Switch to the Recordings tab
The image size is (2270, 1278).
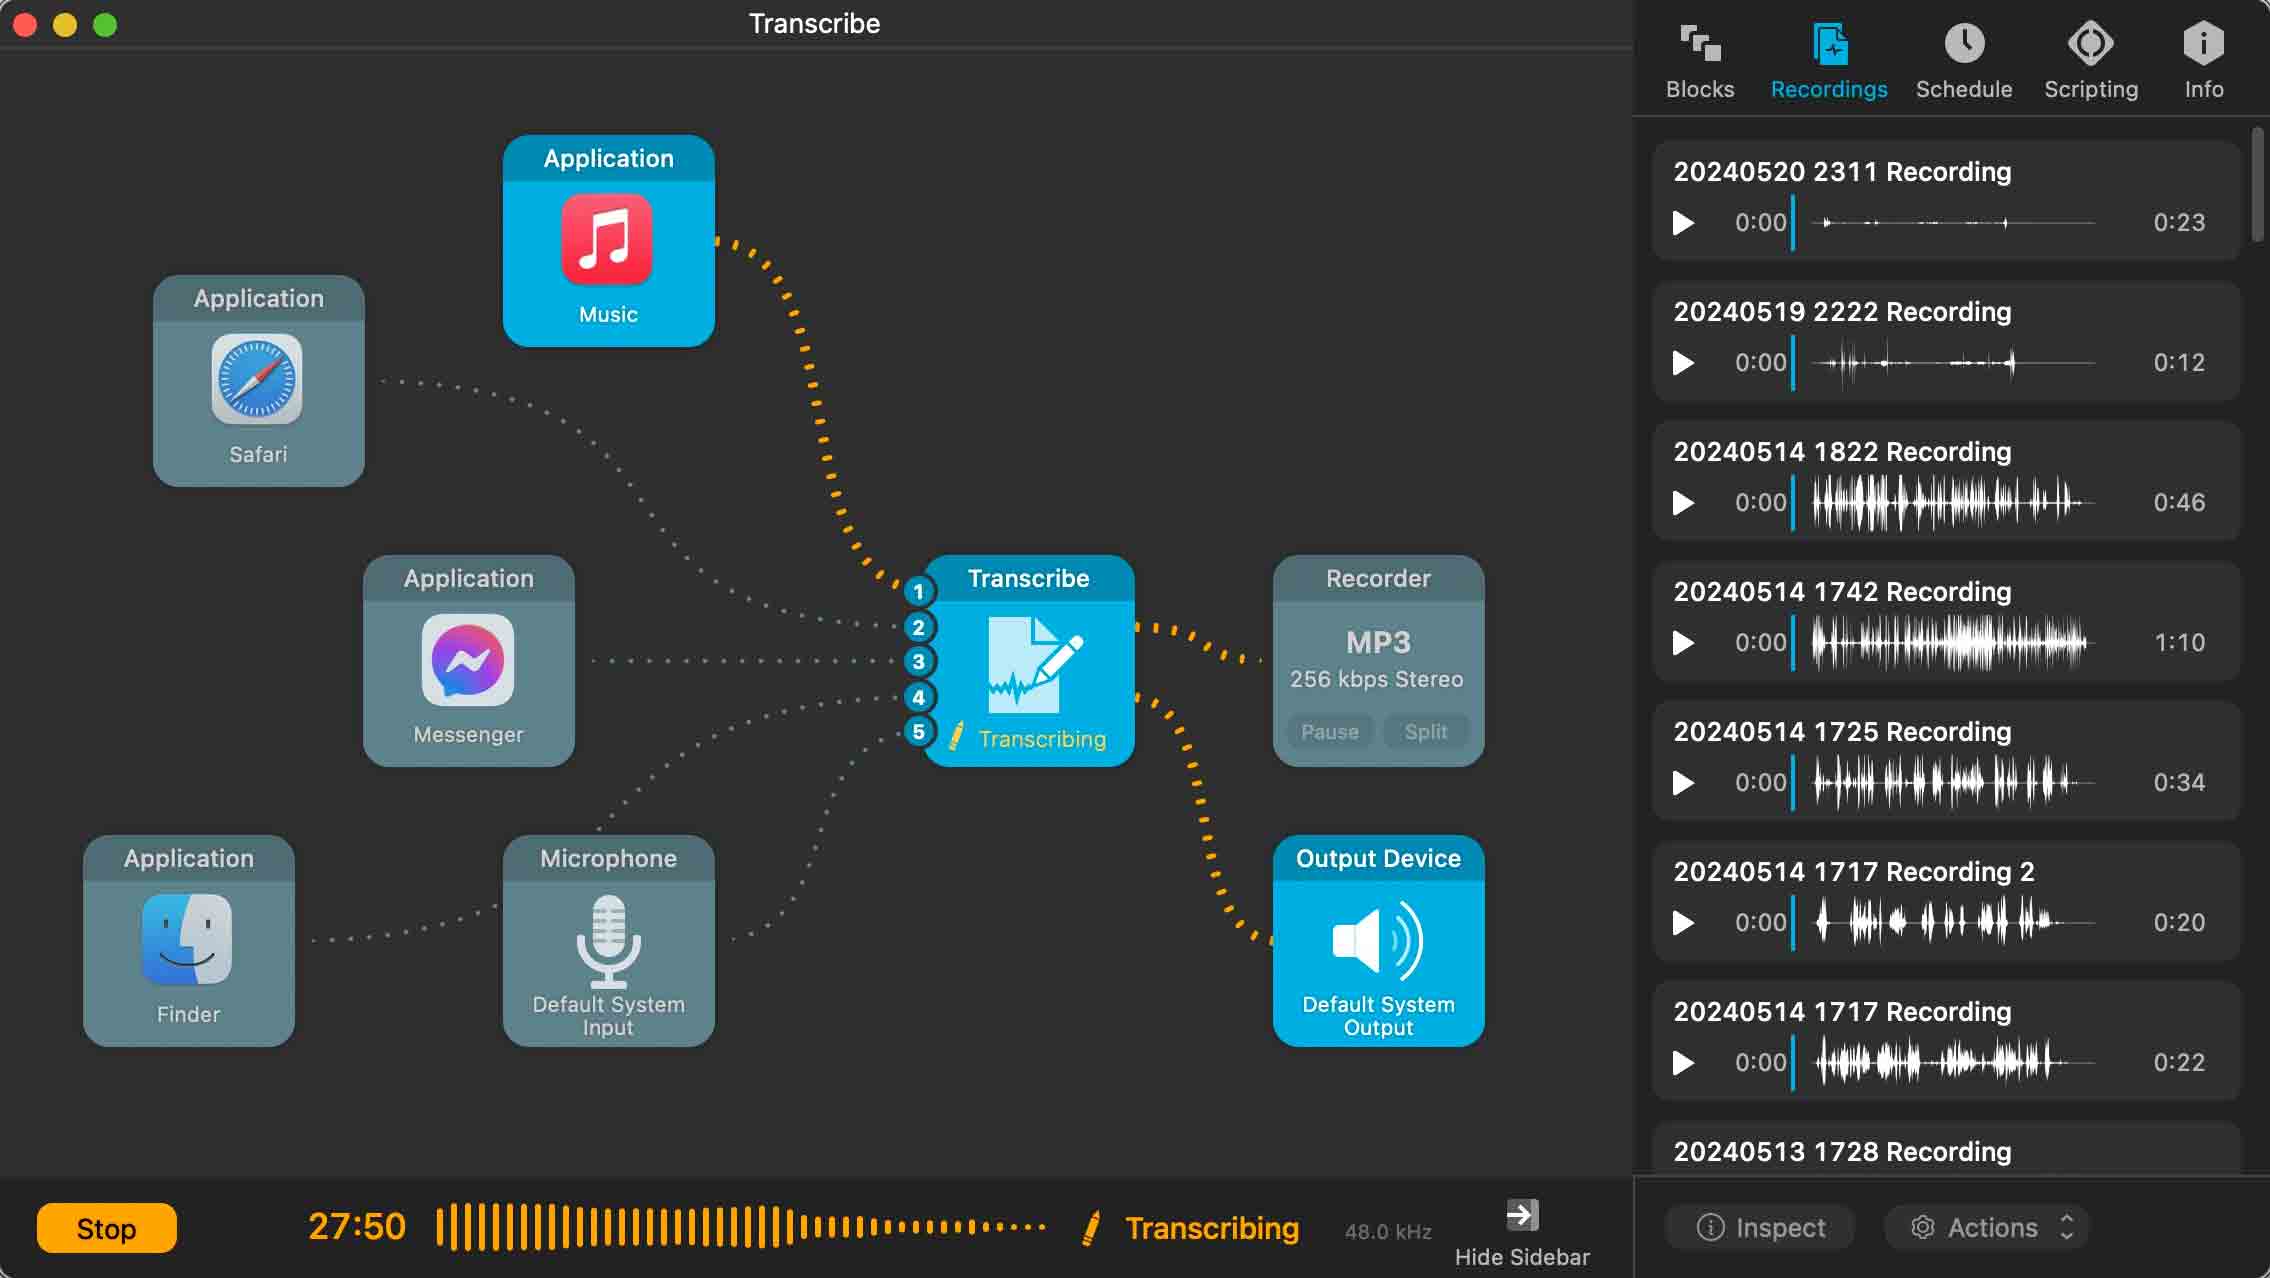(1829, 61)
